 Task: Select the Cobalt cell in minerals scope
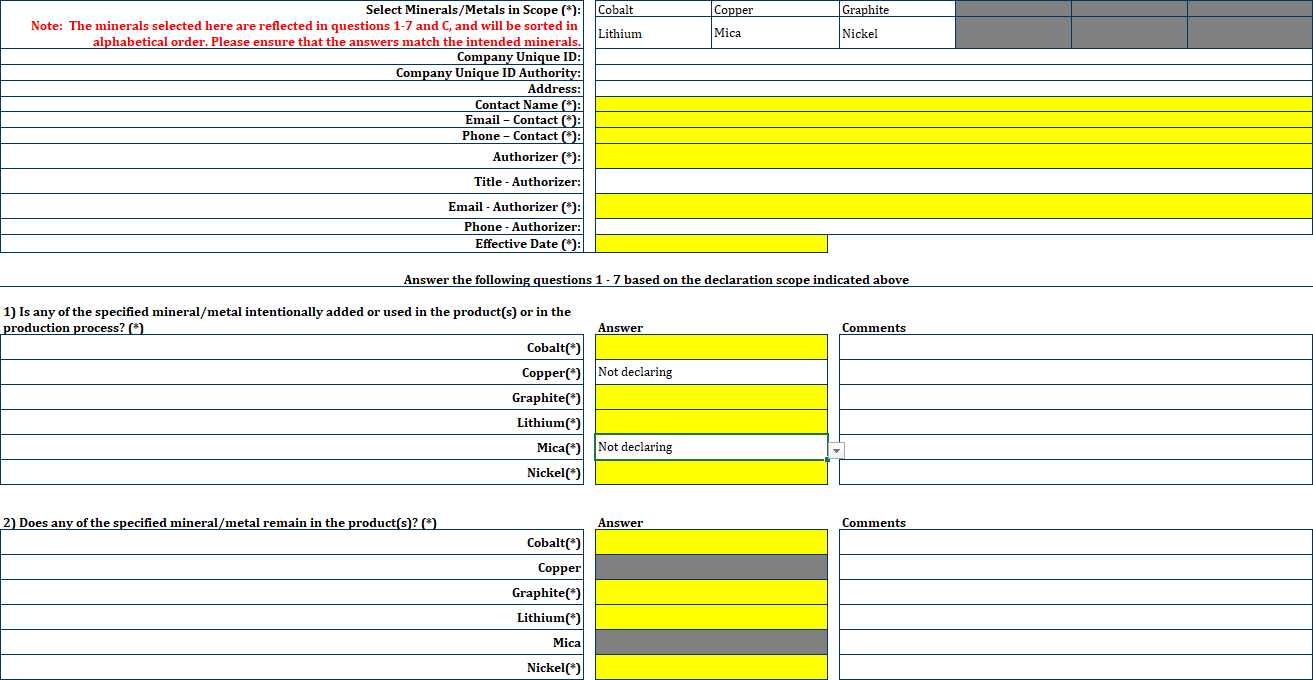(653, 9)
